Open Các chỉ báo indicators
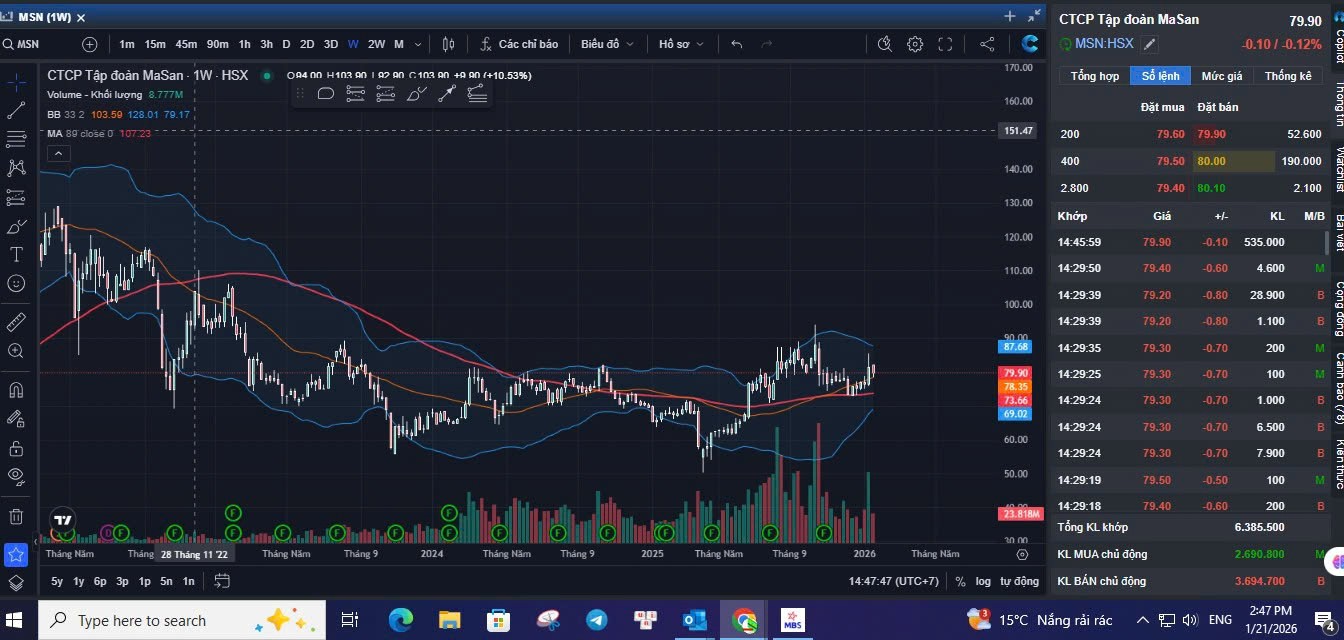 (x=519, y=44)
